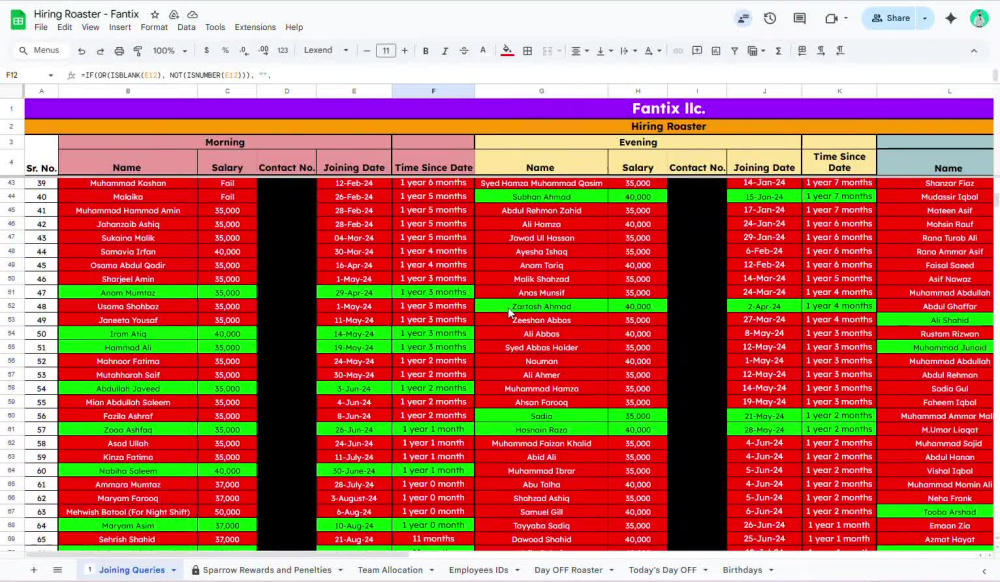Screen dimensions: 1000x582
Task: Switch to the Day OFF Roaster tab
Action: tap(568, 570)
